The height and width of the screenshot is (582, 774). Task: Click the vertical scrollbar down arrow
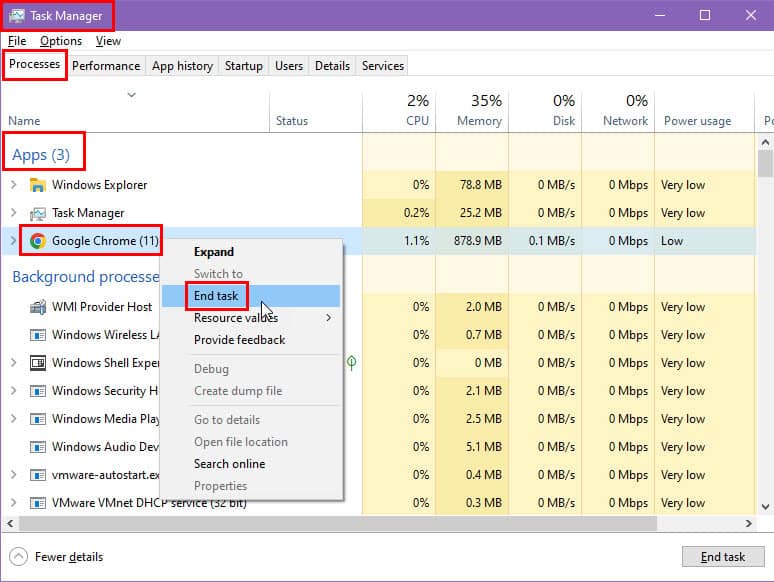(x=765, y=507)
